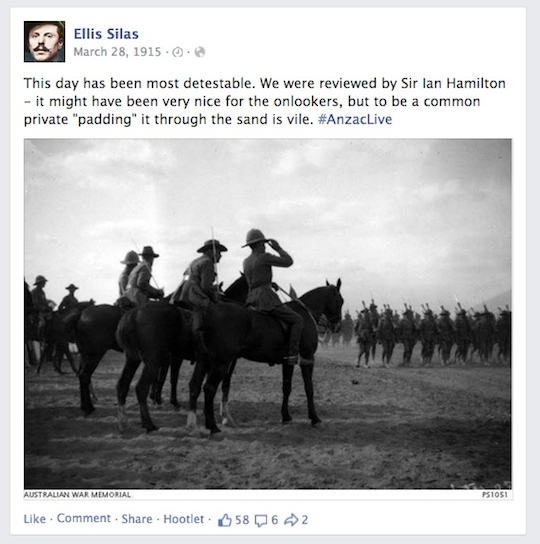
Task: Visit the Ellis Silas profile name link
Action: pos(106,34)
